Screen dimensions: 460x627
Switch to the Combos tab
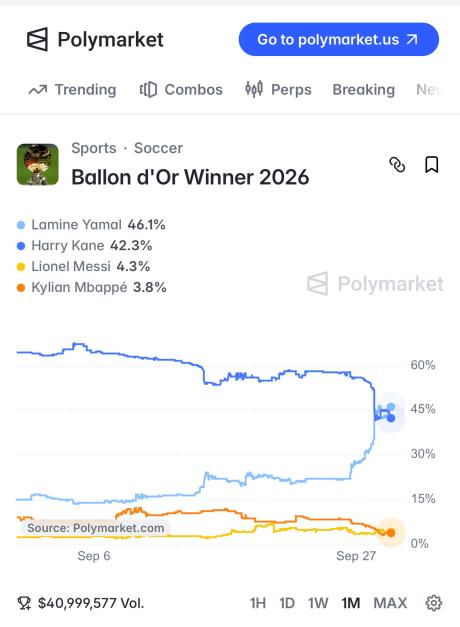(x=181, y=90)
